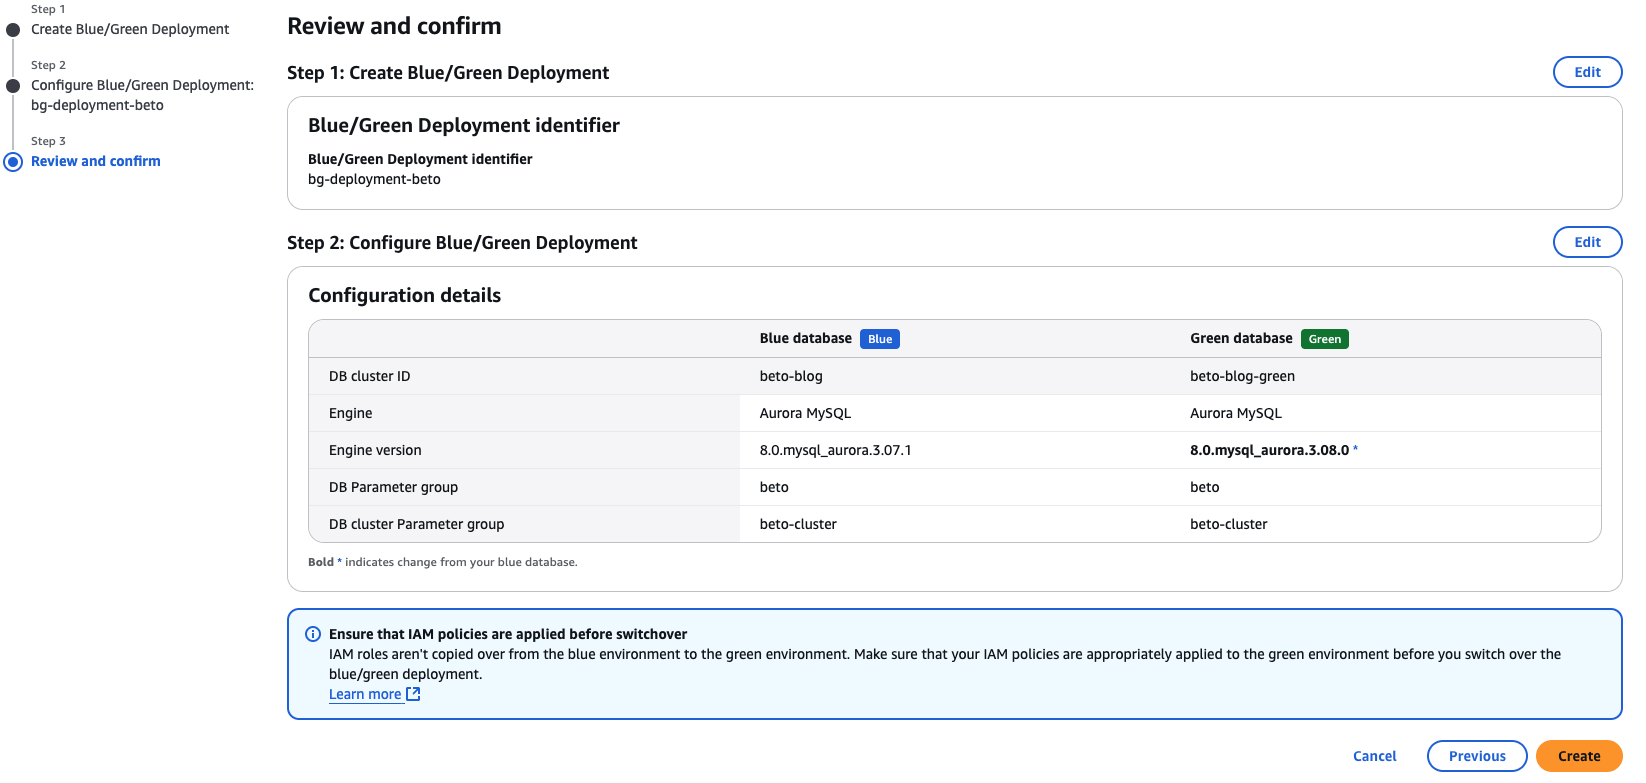Viewport: 1646px width, 783px height.
Task: Click the bg-deployment-beto identifier value
Action: coord(374,179)
